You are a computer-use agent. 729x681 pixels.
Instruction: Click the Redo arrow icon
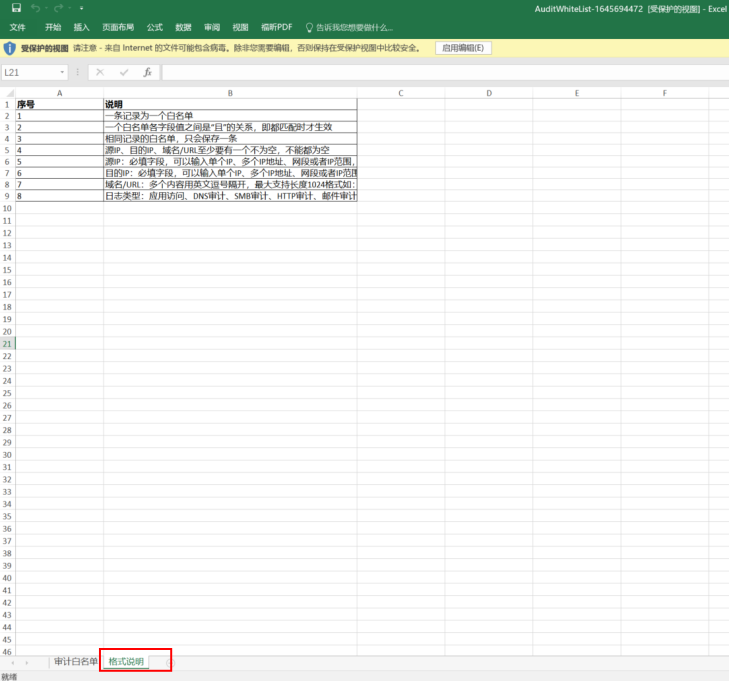(60, 8)
